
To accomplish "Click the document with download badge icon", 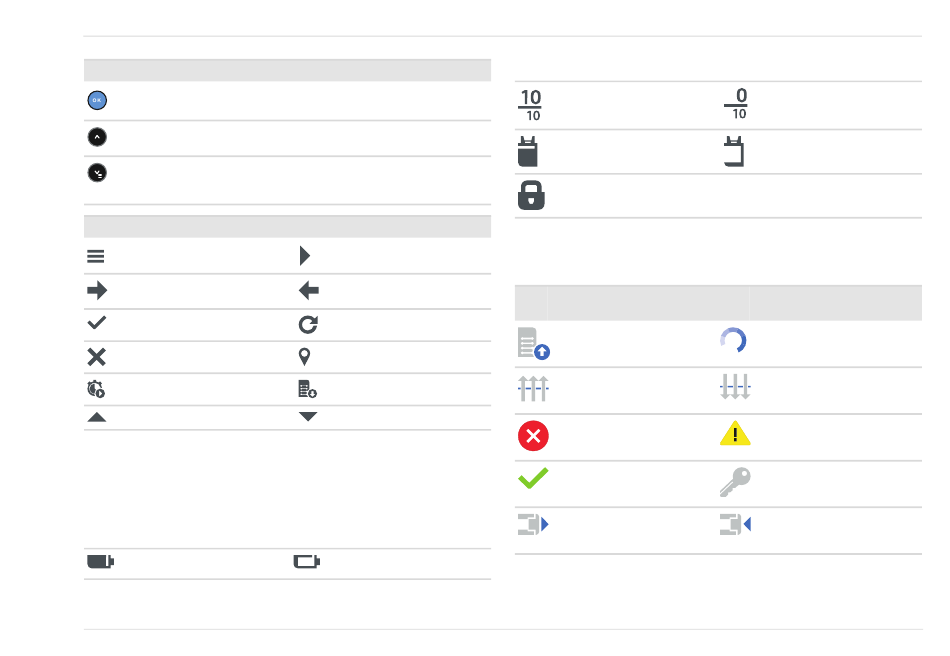I will [307, 389].
